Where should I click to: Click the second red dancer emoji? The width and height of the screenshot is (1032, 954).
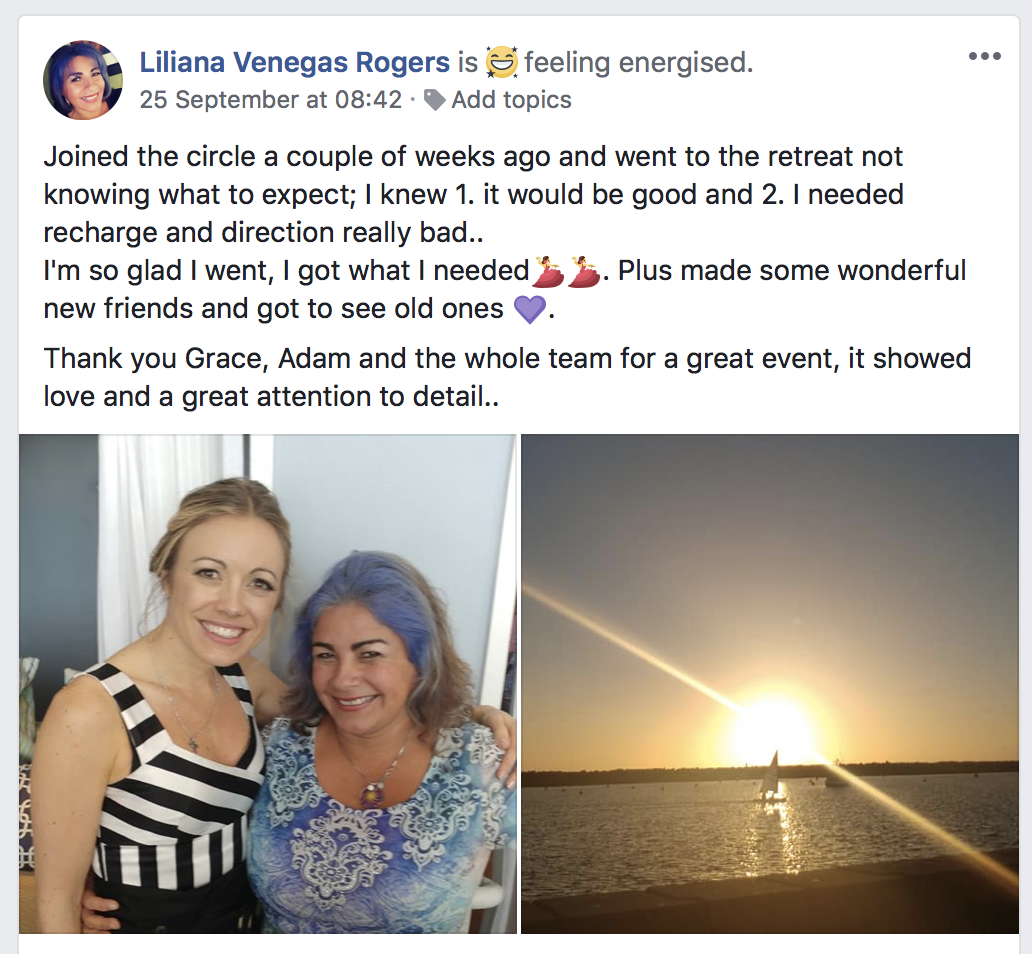(x=584, y=271)
